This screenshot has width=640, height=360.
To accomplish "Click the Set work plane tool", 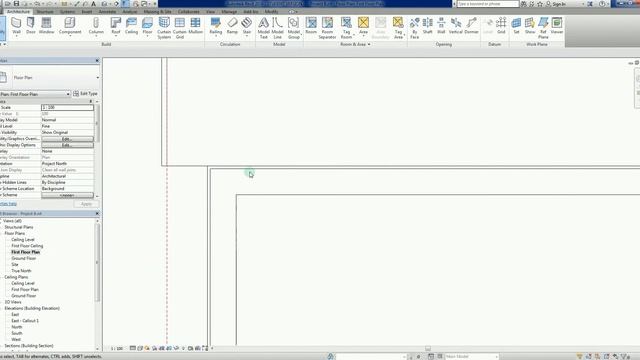I will click(516, 26).
